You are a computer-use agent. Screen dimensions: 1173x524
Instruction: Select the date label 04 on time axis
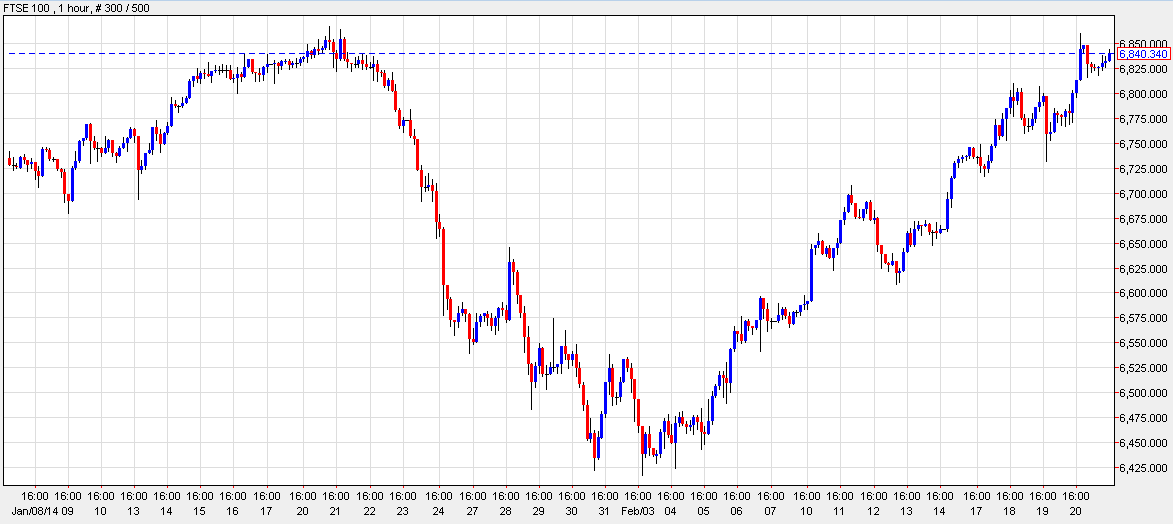[x=671, y=510]
